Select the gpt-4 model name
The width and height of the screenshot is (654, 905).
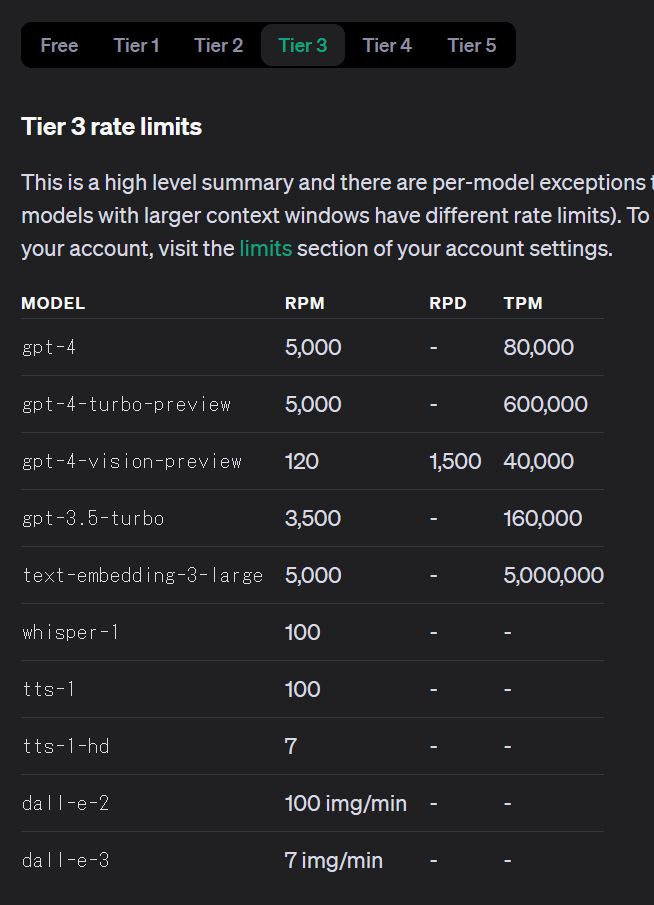[x=49, y=347]
